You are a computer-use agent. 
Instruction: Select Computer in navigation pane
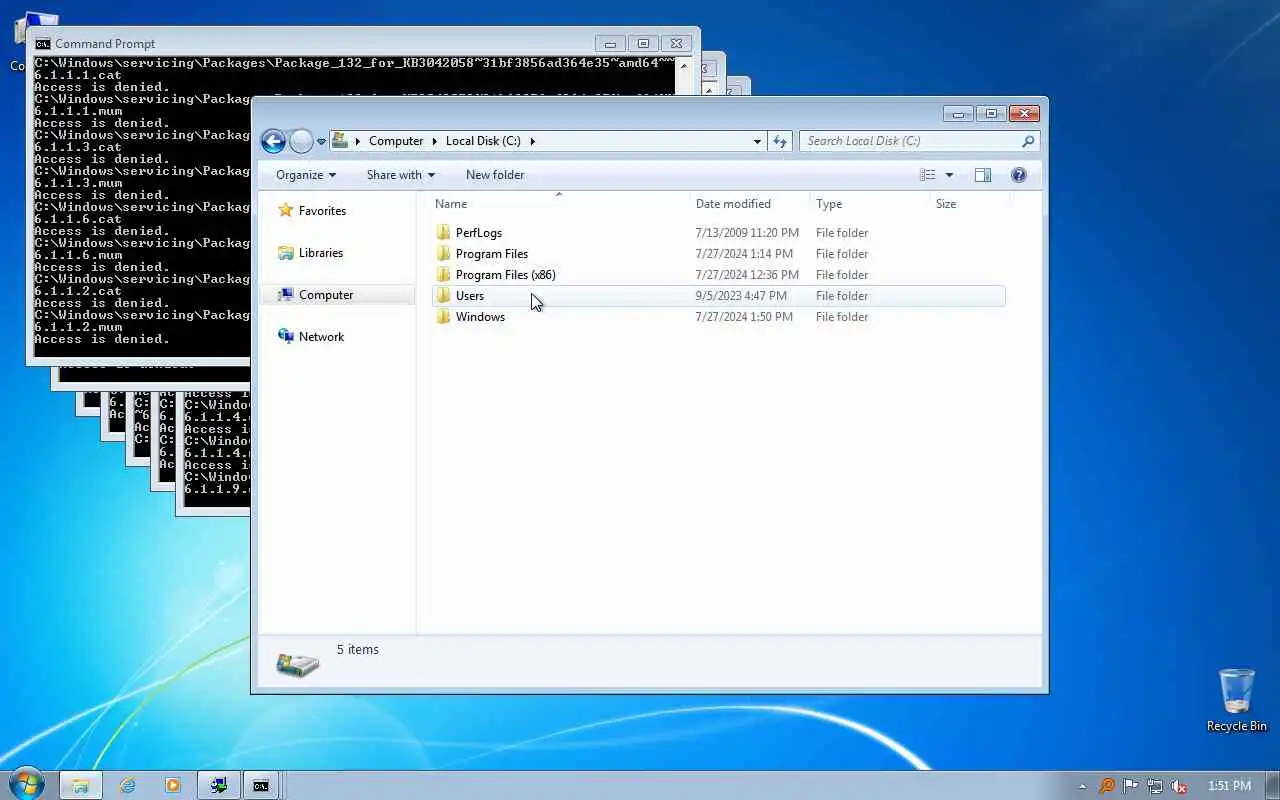pyautogui.click(x=326, y=295)
